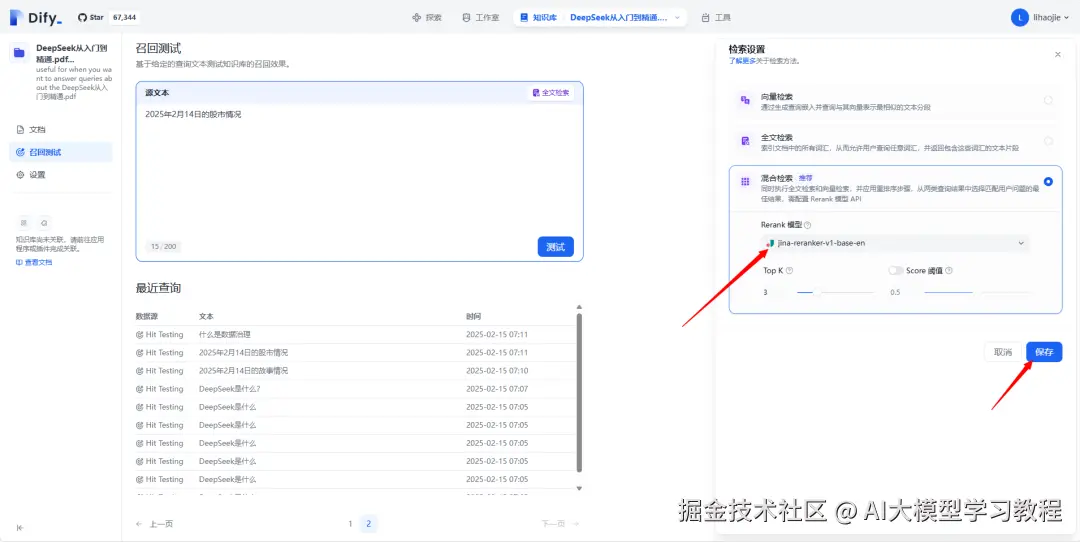Image resolution: width=1080 pixels, height=542 pixels.
Task: Adjust the Score 阈值 slider
Action: 977,293
